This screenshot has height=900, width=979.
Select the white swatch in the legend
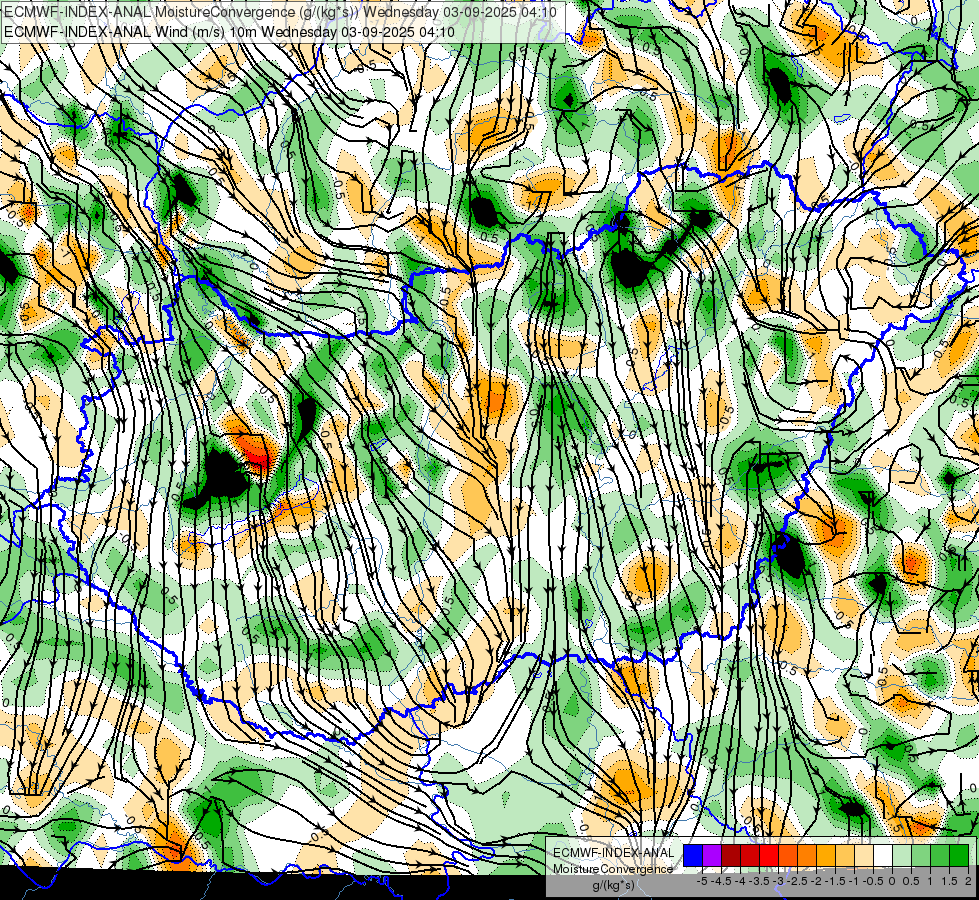883,855
